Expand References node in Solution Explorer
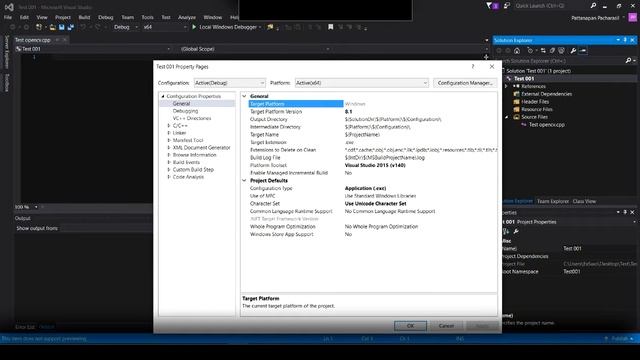 tap(506, 87)
